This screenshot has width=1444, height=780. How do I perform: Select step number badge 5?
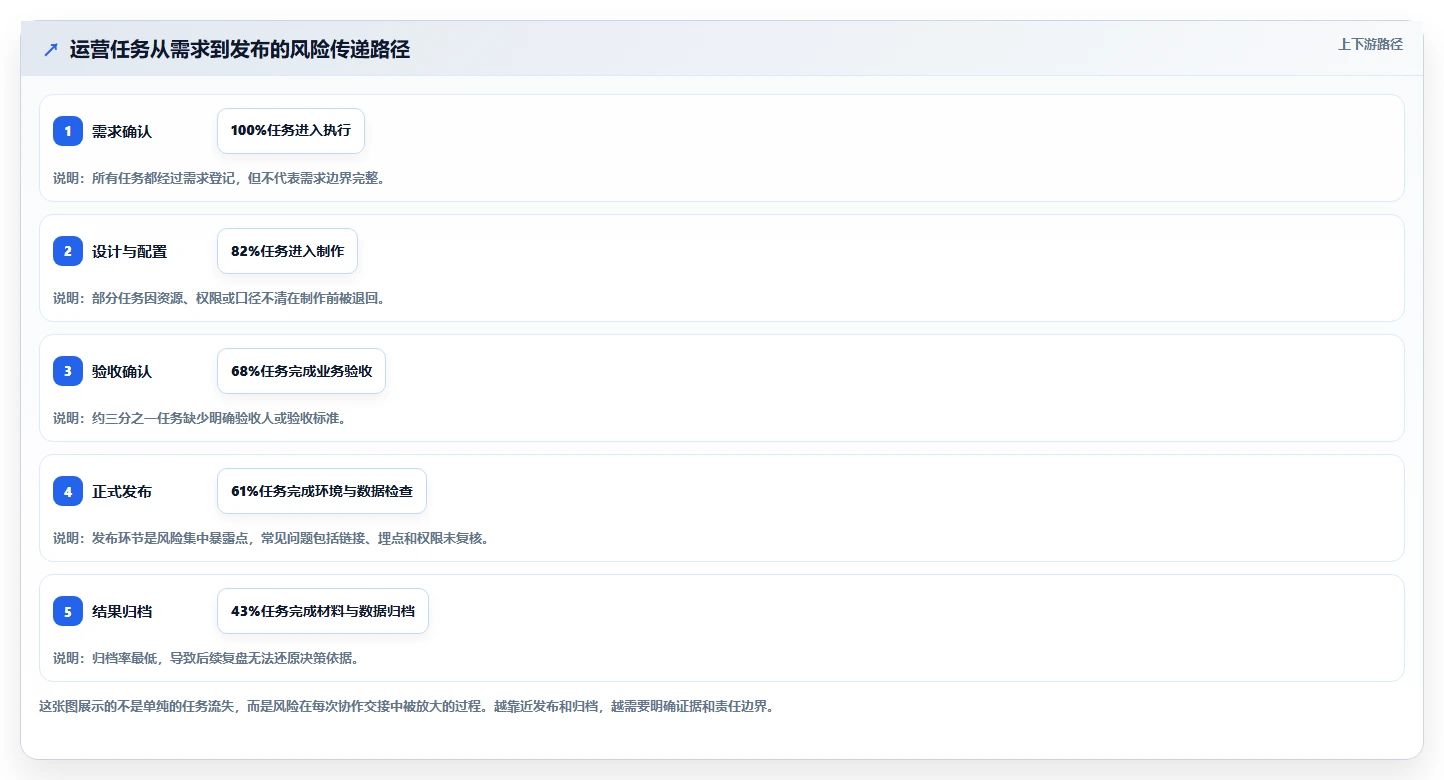tap(68, 611)
